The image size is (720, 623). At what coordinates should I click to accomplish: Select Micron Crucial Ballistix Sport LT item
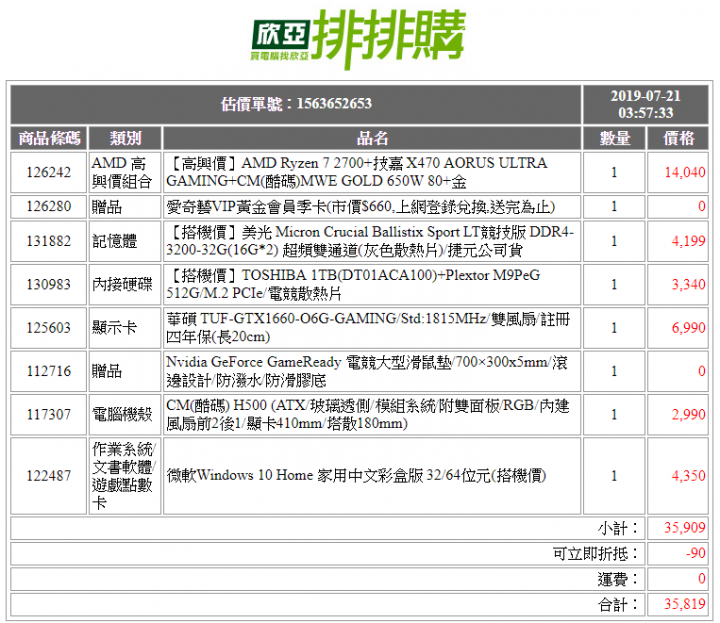tap(370, 241)
